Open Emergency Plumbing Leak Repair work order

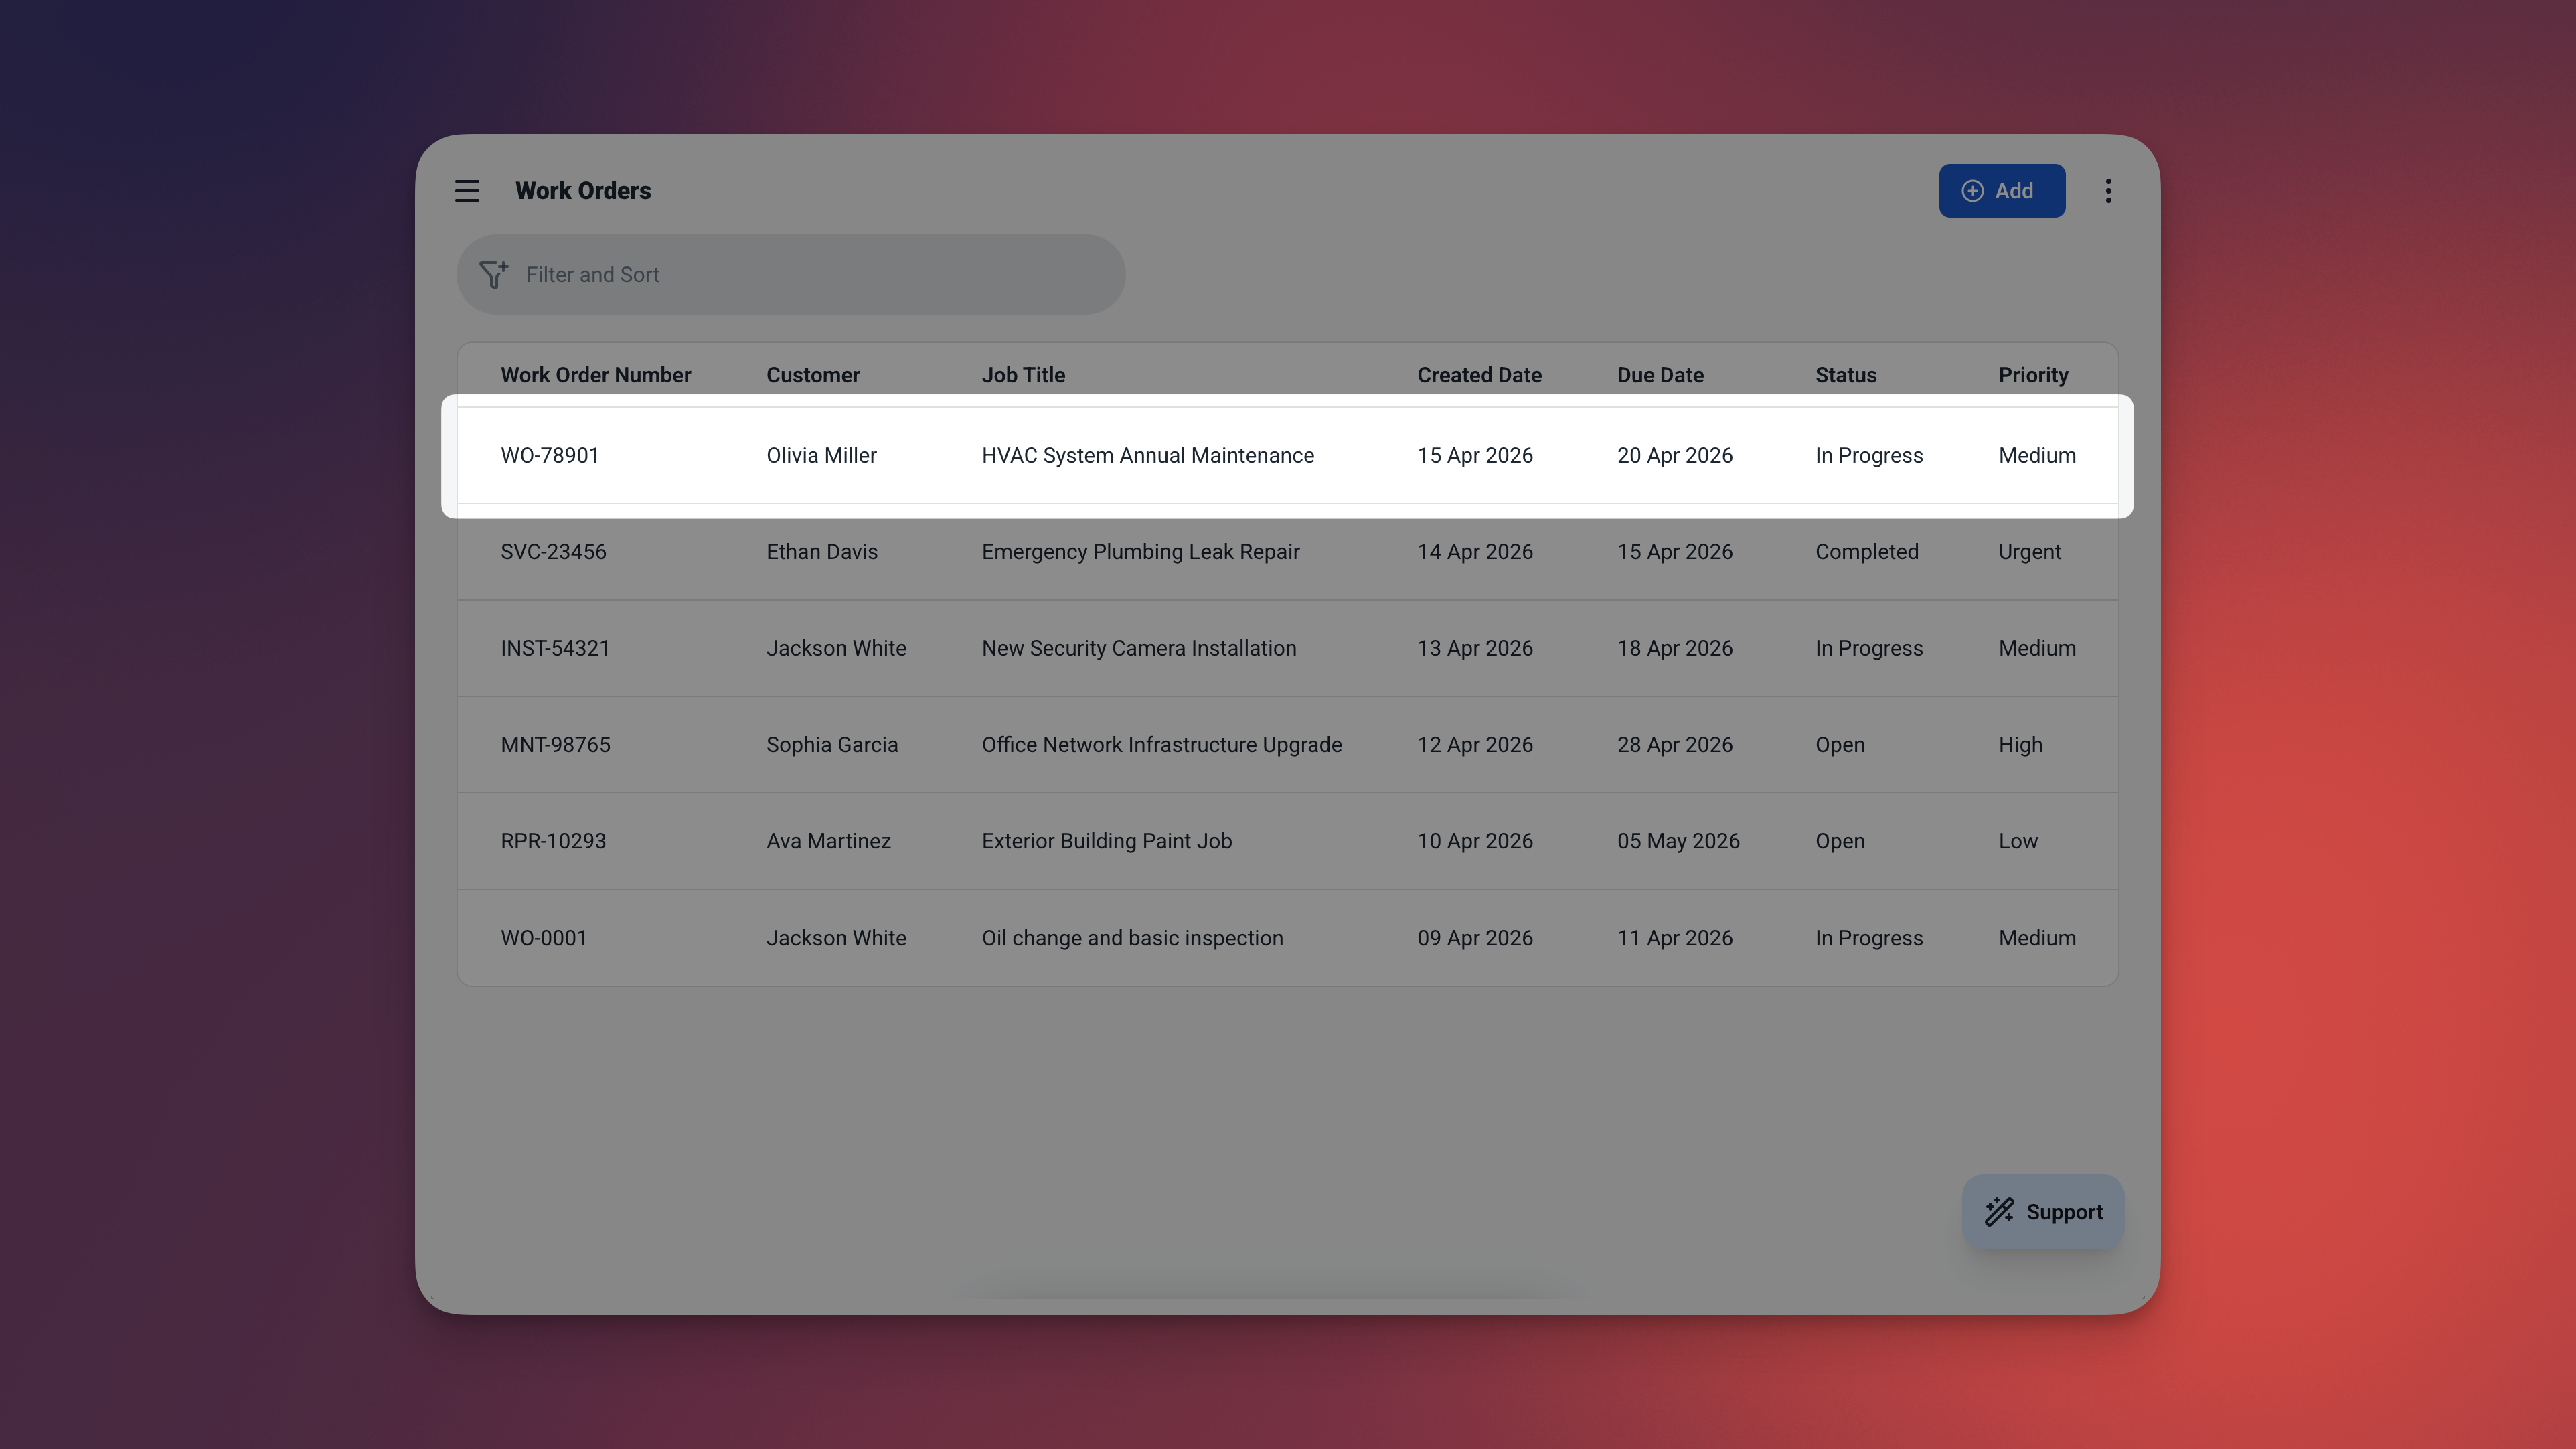(x=1140, y=552)
